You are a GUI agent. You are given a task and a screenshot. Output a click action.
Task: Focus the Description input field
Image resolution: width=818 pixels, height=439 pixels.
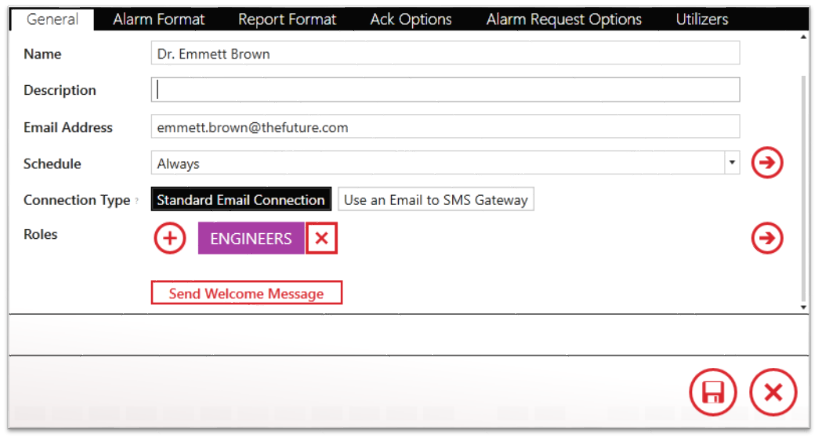coord(445,90)
